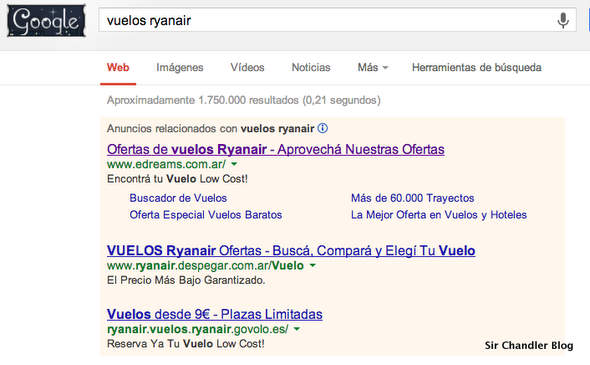Expand govolo.es URL dropdown arrow
Viewport: 590px width, 365px height.
point(297,329)
